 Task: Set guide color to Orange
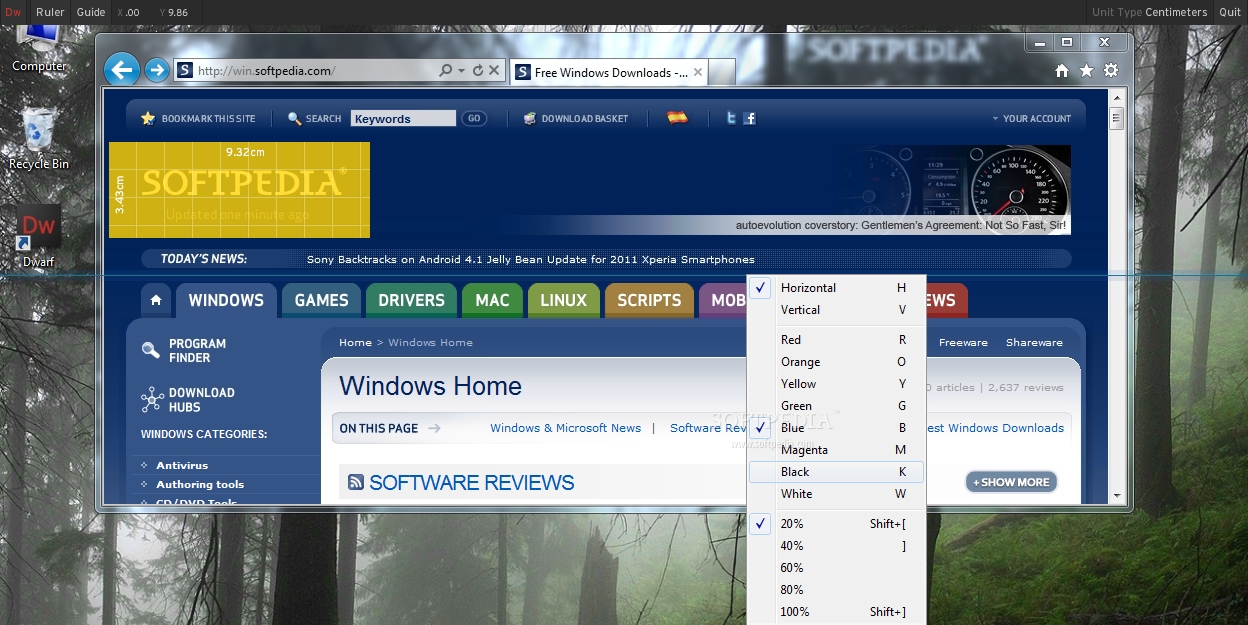[836, 362]
